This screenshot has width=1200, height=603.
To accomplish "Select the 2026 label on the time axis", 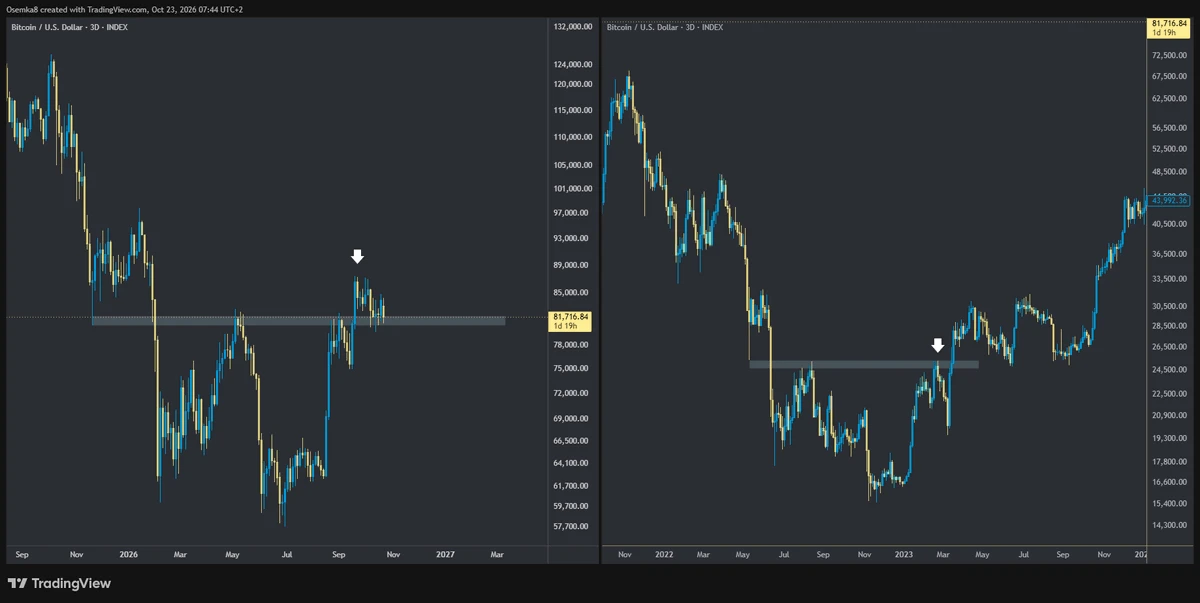I will [x=128, y=552].
